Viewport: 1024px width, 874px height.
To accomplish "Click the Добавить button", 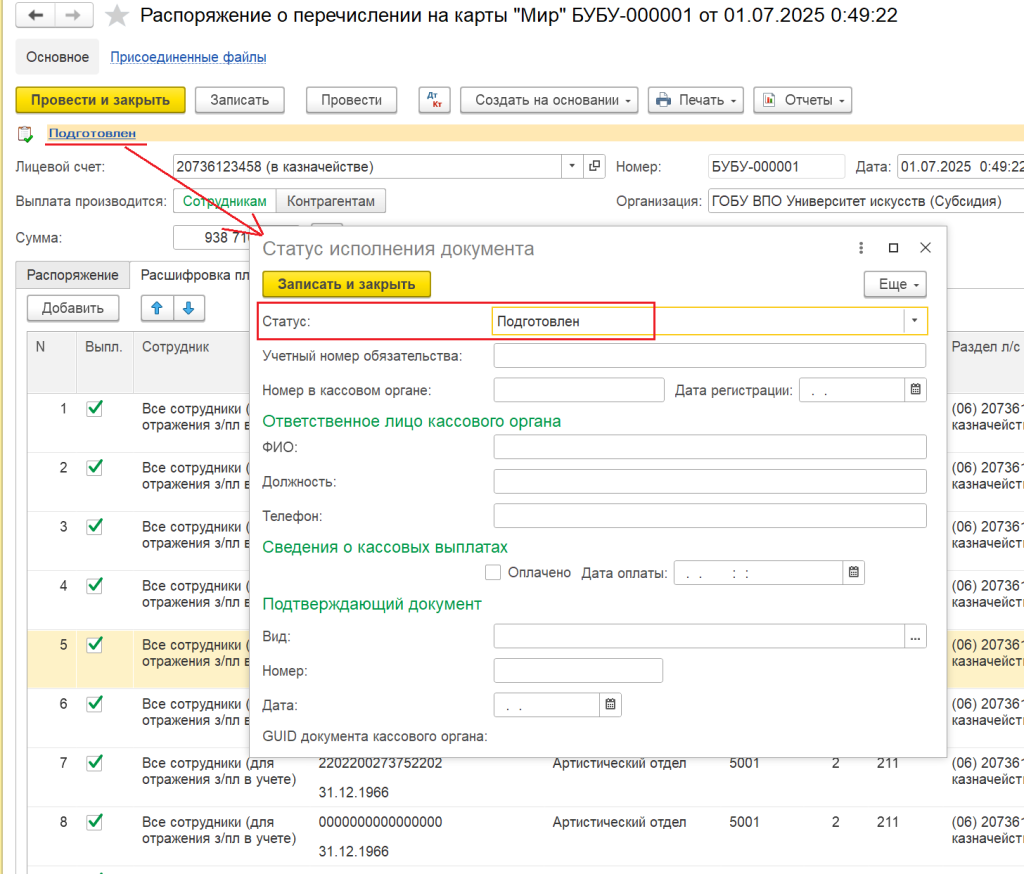I will [73, 308].
